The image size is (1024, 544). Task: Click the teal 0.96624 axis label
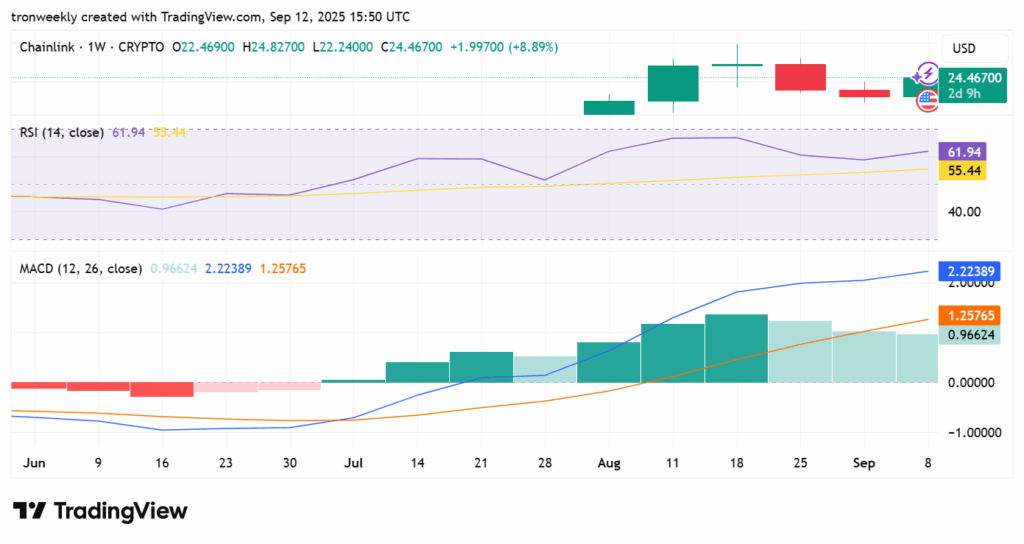point(969,335)
